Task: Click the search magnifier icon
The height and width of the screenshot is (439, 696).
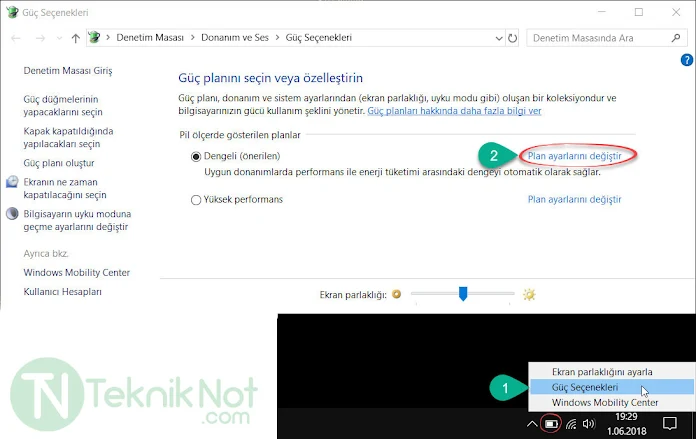Action: pyautogui.click(x=676, y=38)
